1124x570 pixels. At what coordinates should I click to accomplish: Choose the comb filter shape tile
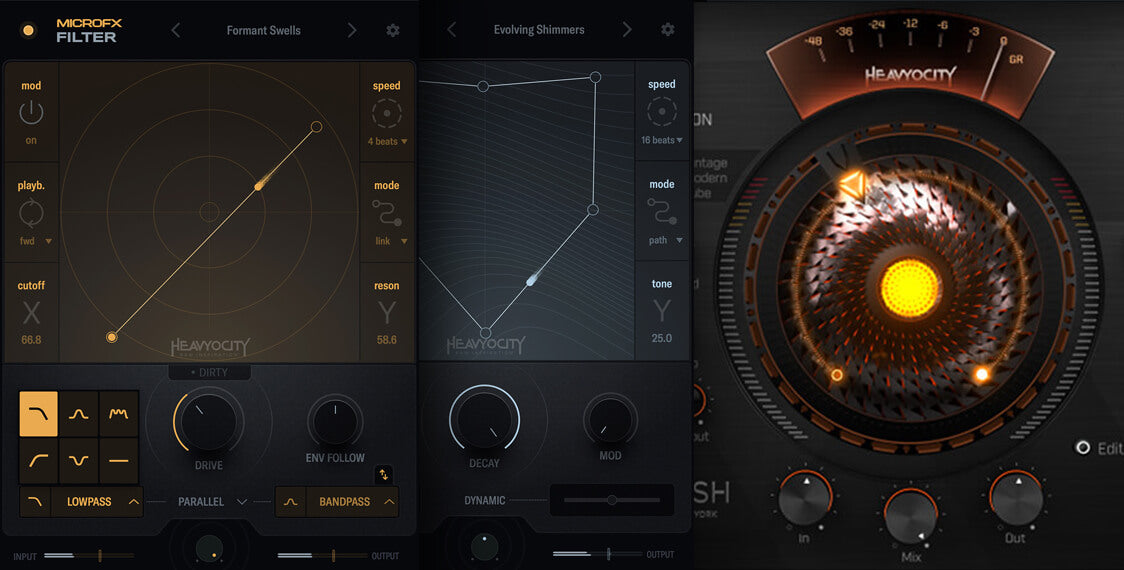pos(118,414)
